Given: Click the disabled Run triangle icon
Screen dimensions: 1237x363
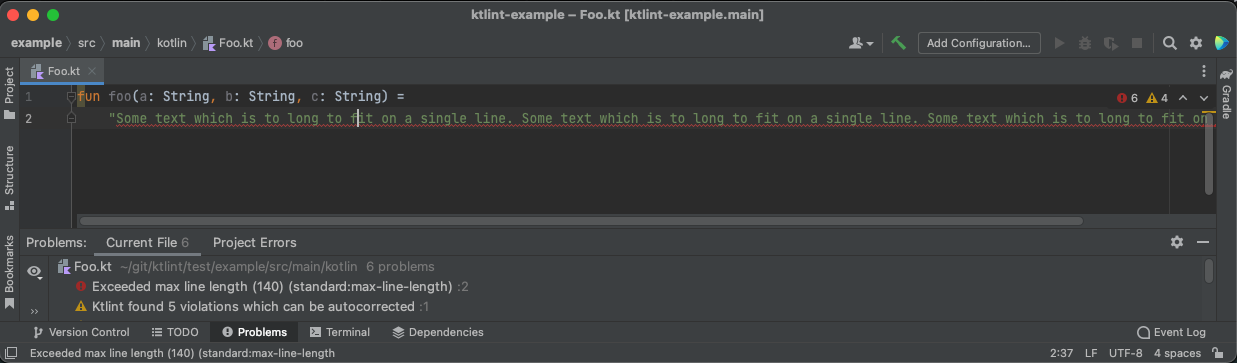Looking at the screenshot, I should point(1060,43).
